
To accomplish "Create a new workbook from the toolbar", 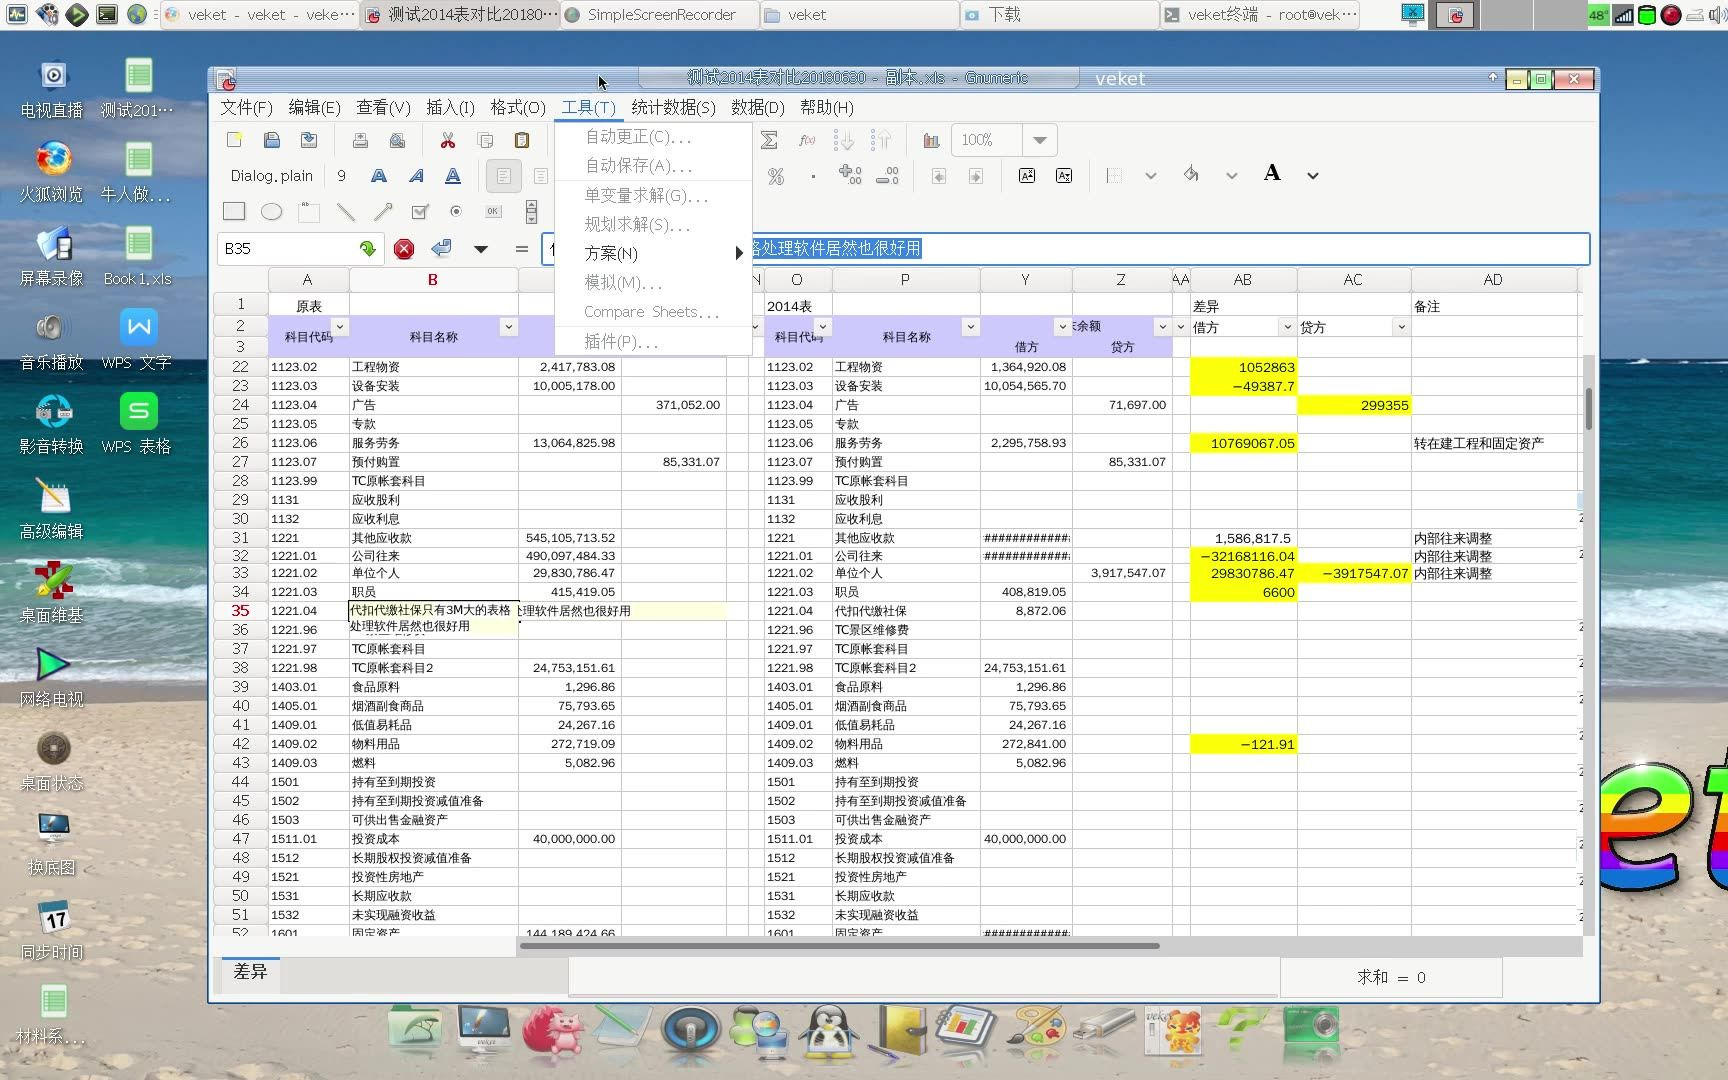I will point(235,140).
